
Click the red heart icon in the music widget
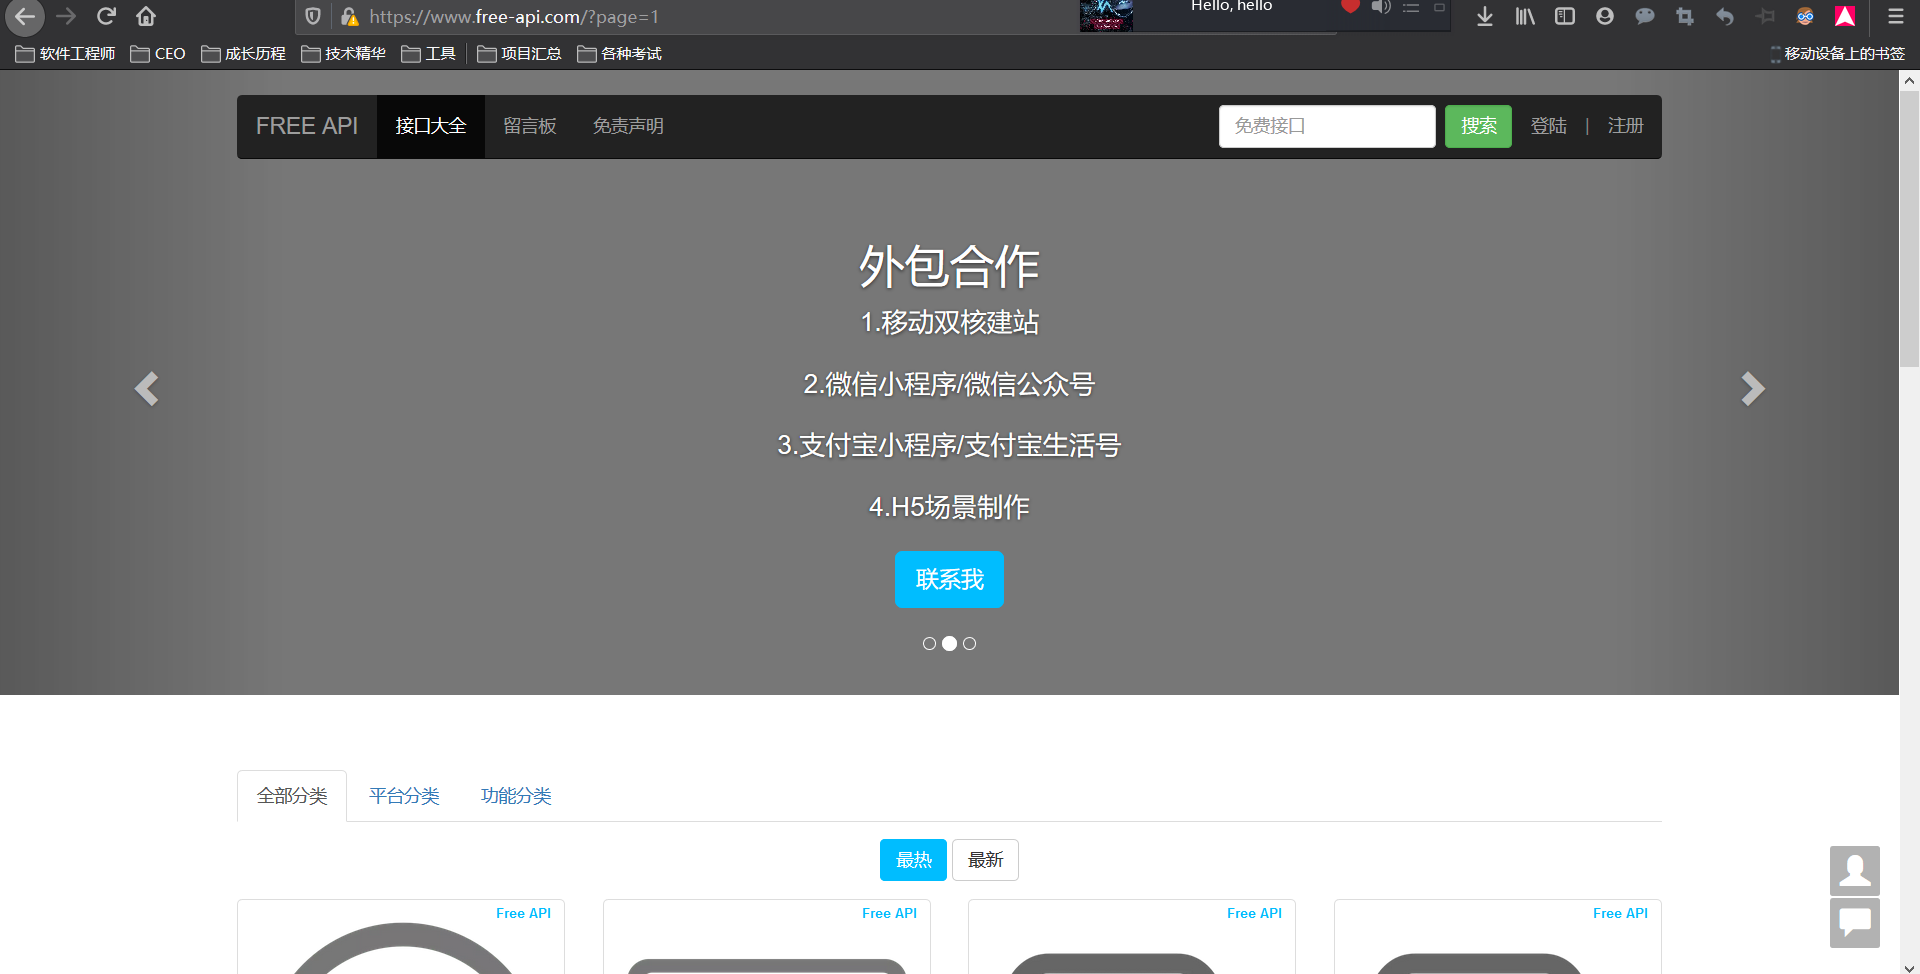coord(1350,6)
